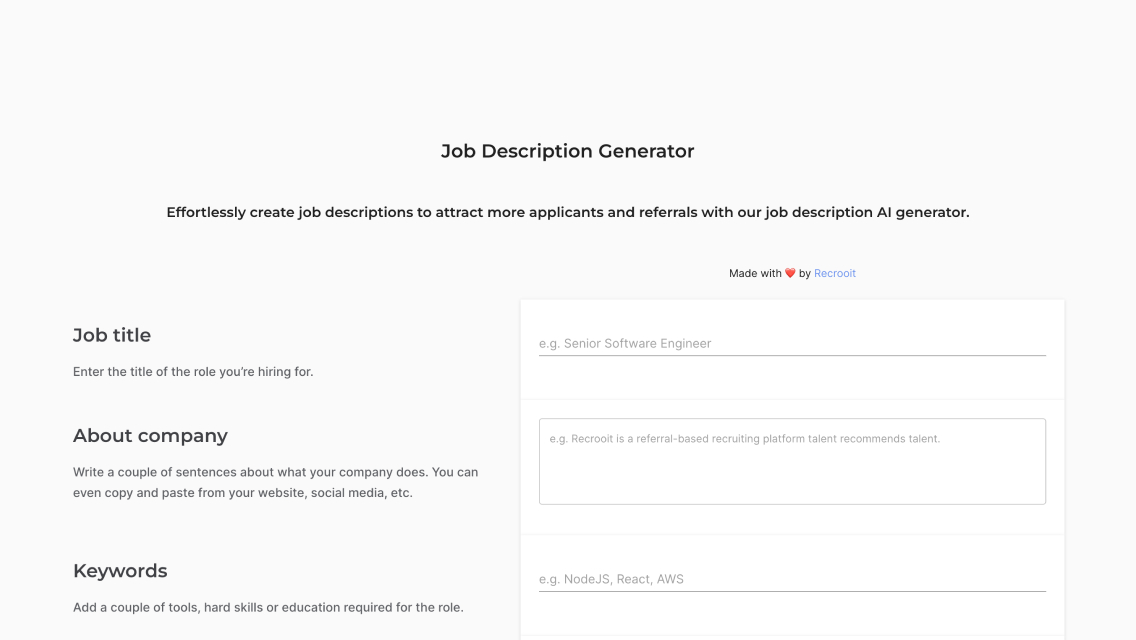Click the Keywords section heading

[x=120, y=570]
